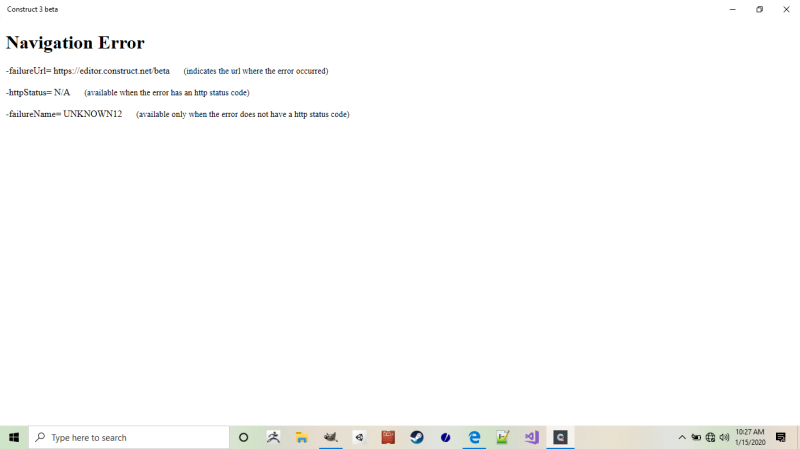Click "available when the error has an http status code"
This screenshot has width=800, height=449.
click(x=167, y=92)
